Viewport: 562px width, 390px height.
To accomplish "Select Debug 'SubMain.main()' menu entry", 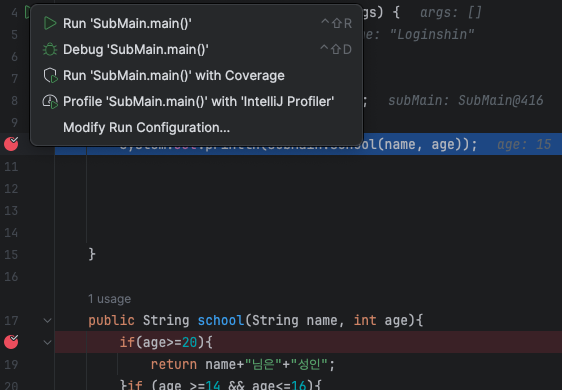I will click(x=196, y=49).
